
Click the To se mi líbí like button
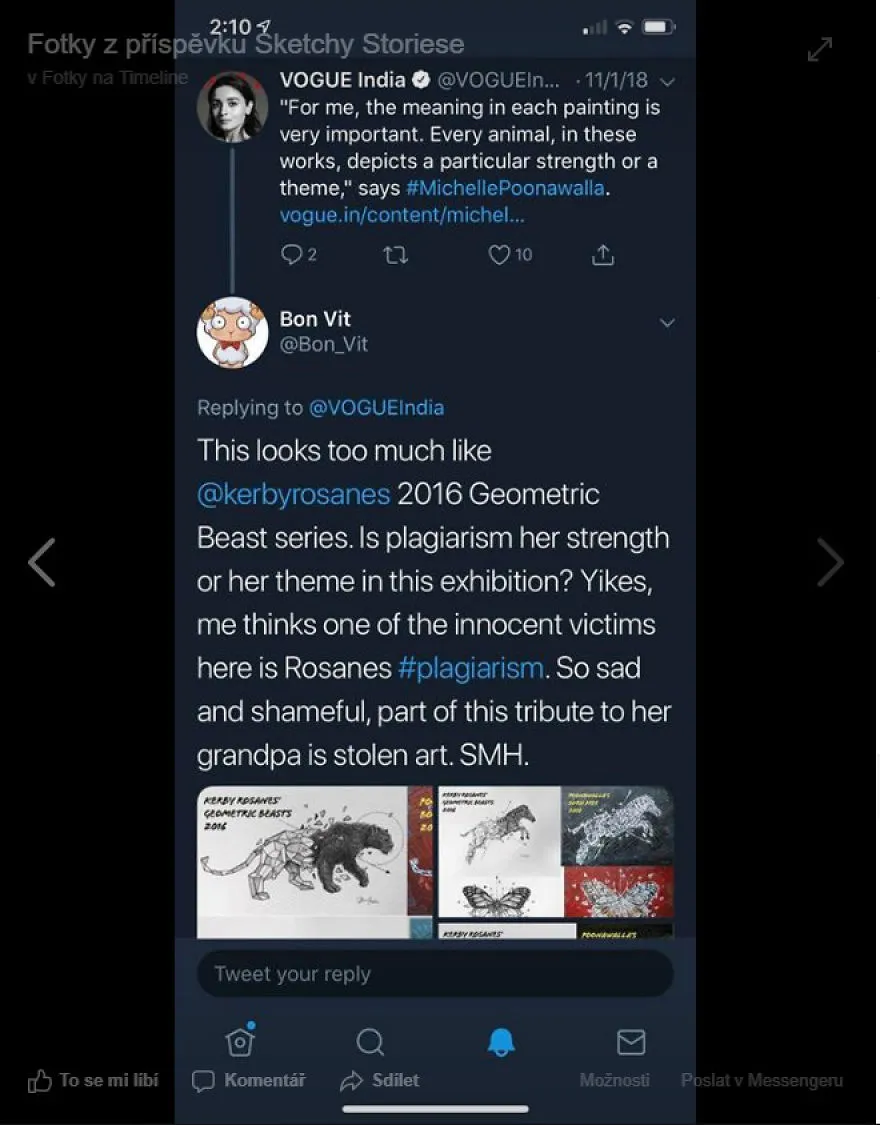[93, 1081]
